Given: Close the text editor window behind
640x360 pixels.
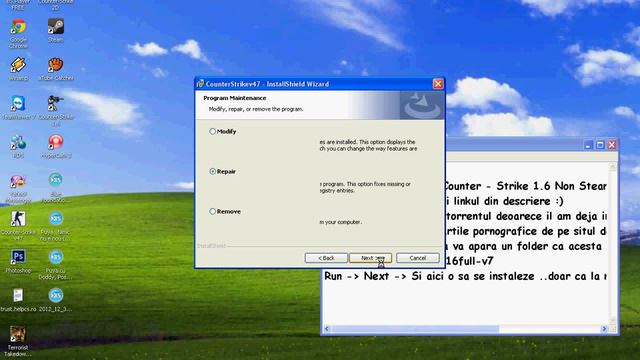Looking at the screenshot, I should pyautogui.click(x=612, y=145).
